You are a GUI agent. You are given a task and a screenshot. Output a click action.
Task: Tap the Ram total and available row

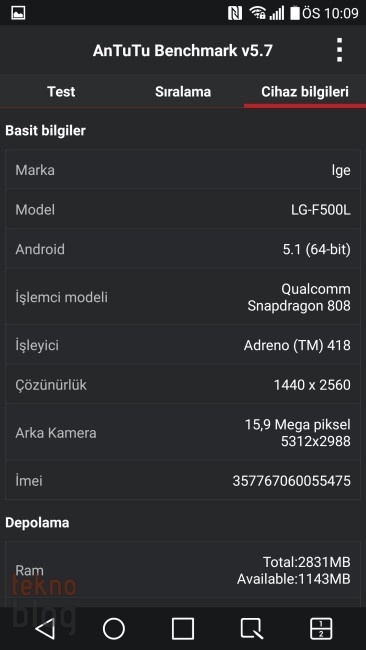click(183, 570)
